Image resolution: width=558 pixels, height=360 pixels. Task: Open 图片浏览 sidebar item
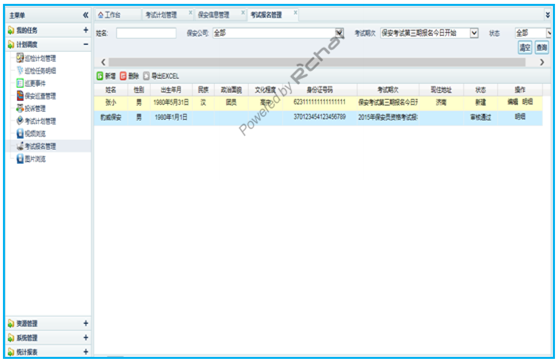coord(31,159)
